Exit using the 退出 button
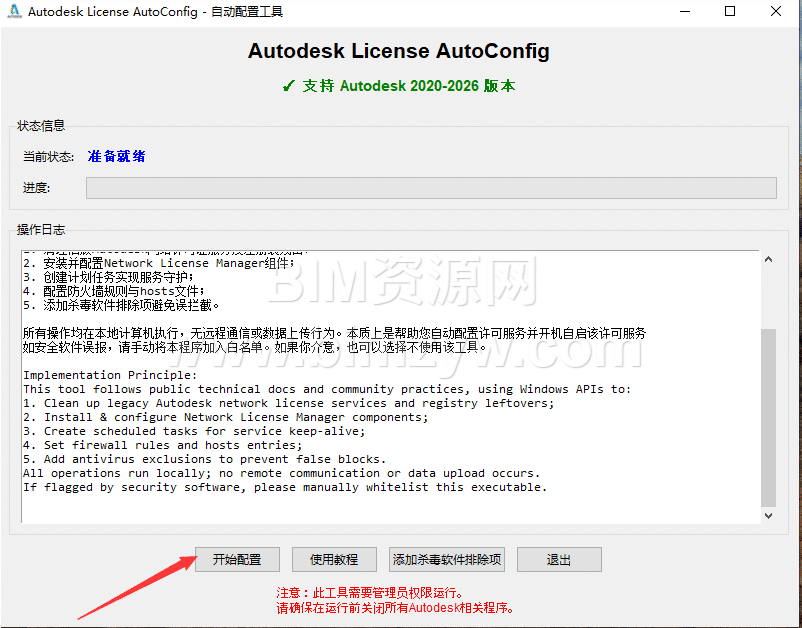Screen dimensions: 802x628 tap(559, 559)
